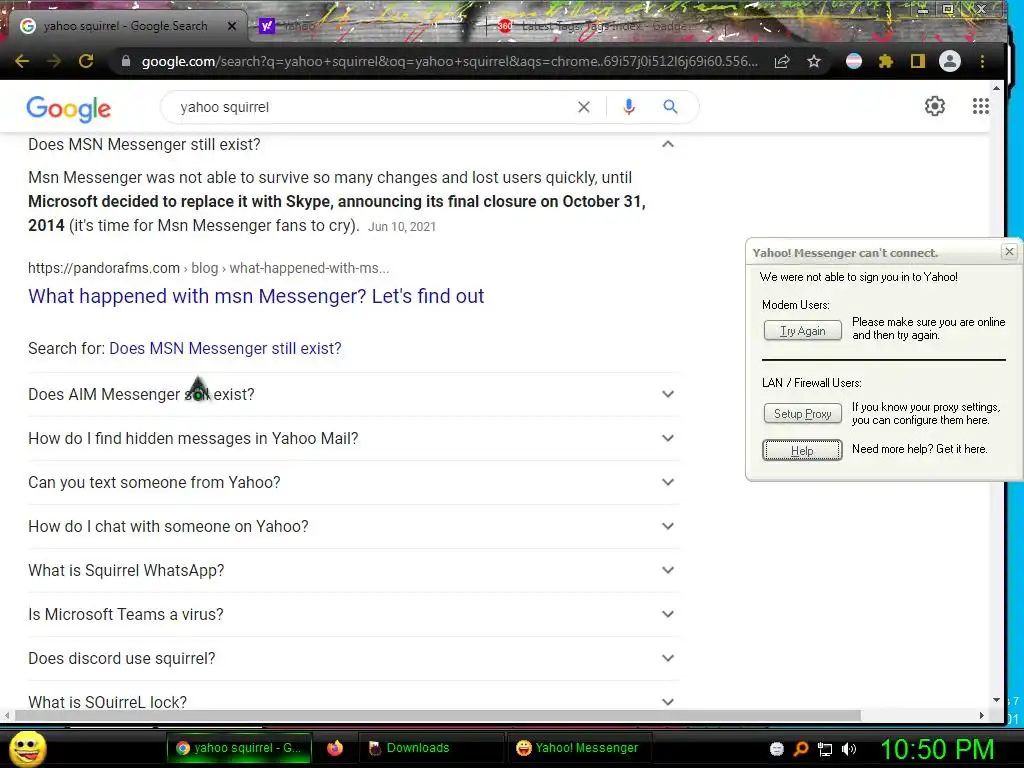This screenshot has height=768, width=1024.
Task: Open Chrome three-dot menu
Action: click(x=982, y=61)
